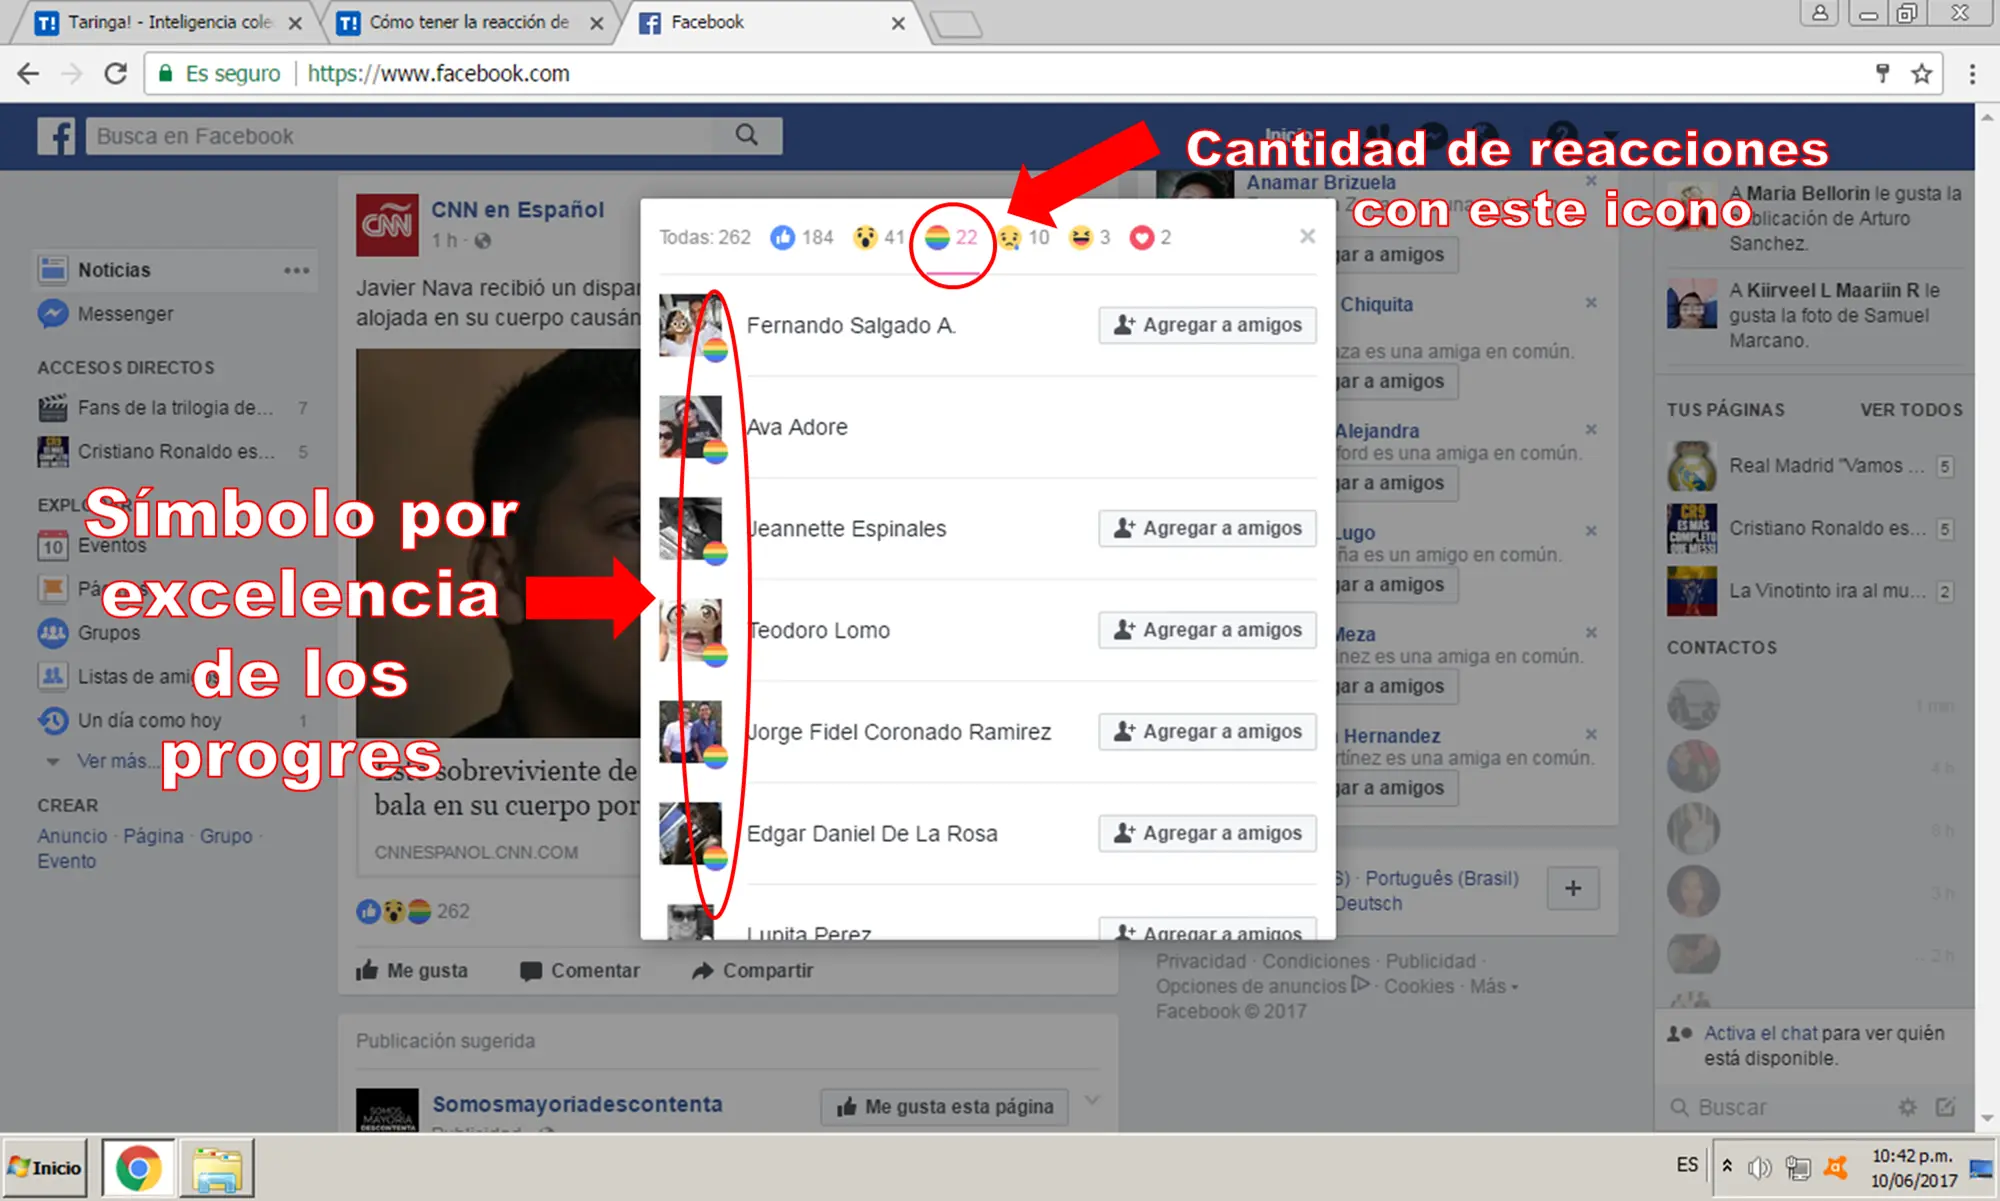Go back with the browser back arrow
This screenshot has height=1201, width=2000.
[x=28, y=73]
